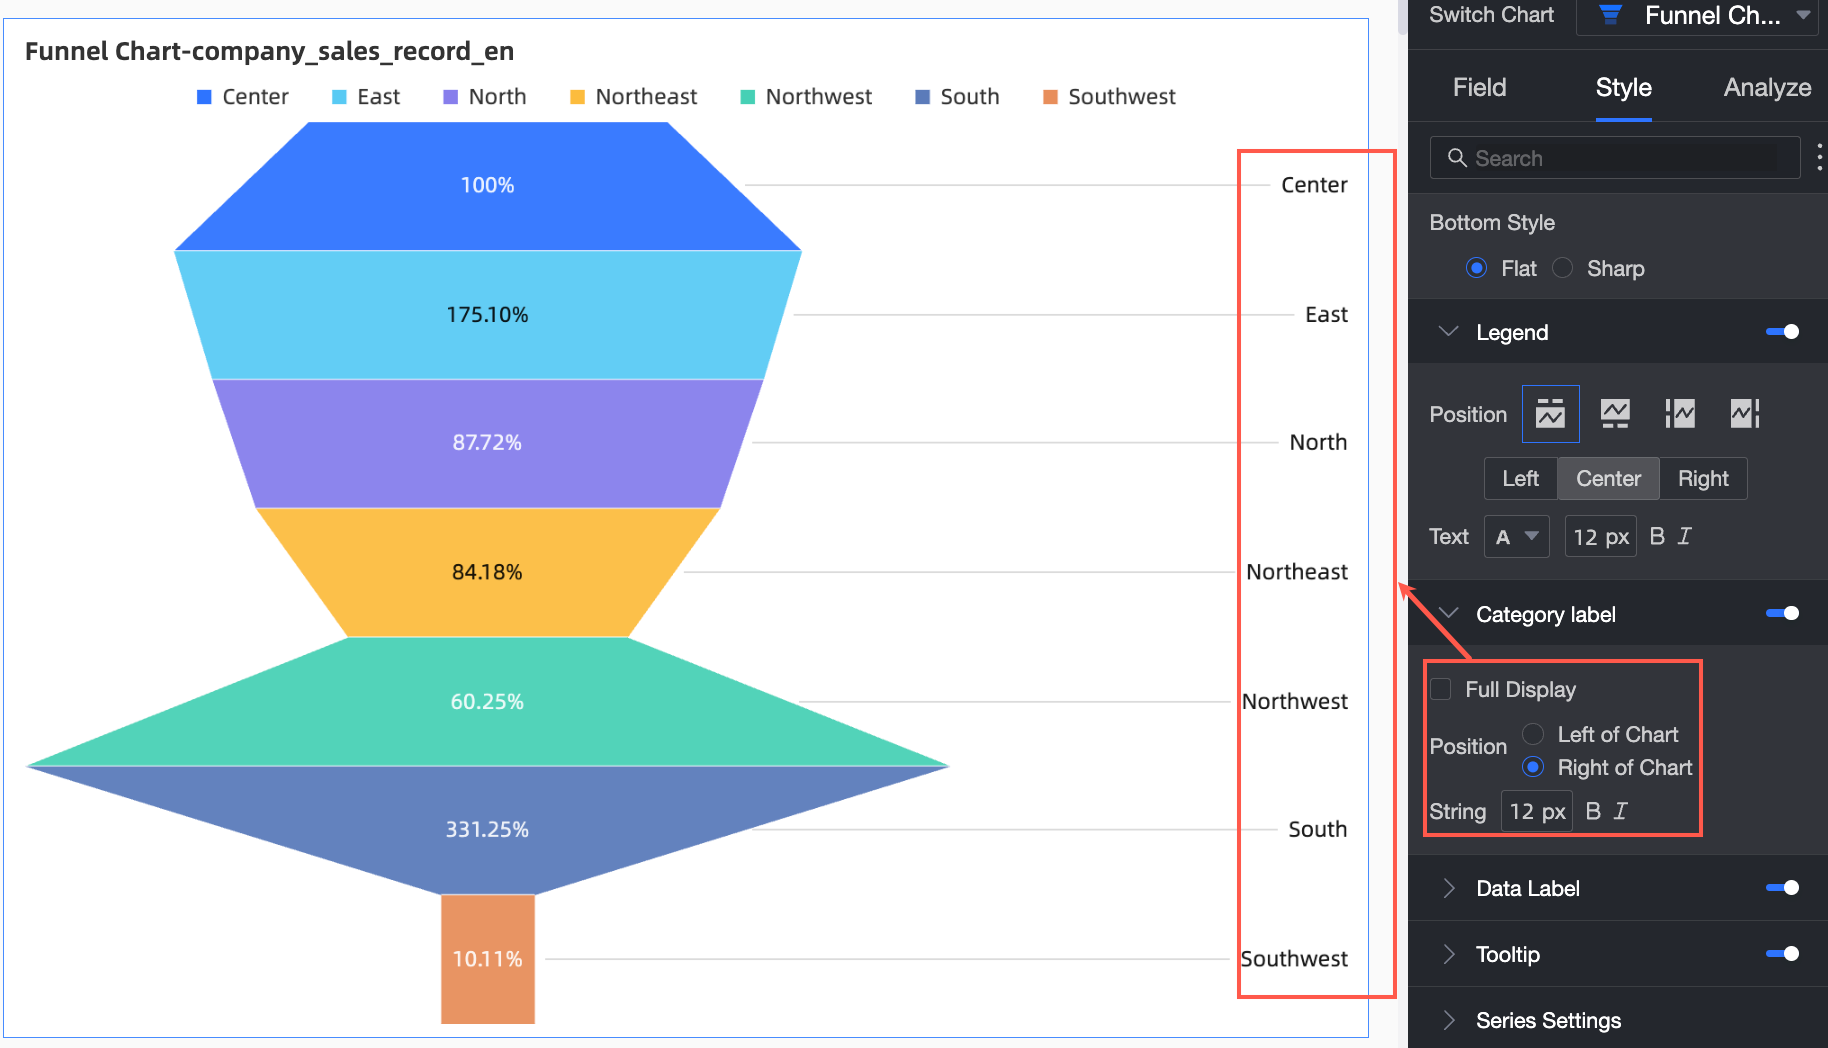This screenshot has height=1048, width=1828.
Task: Click the chart title text
Action: (x=269, y=51)
